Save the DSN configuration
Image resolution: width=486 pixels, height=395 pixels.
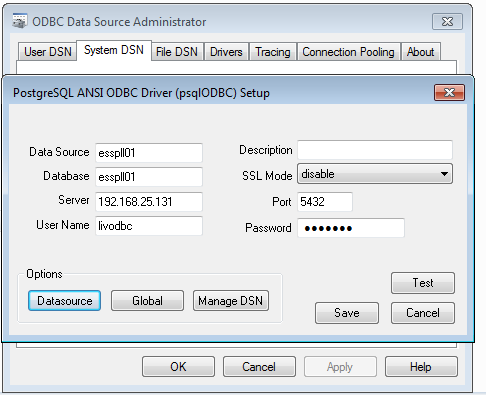click(x=347, y=313)
